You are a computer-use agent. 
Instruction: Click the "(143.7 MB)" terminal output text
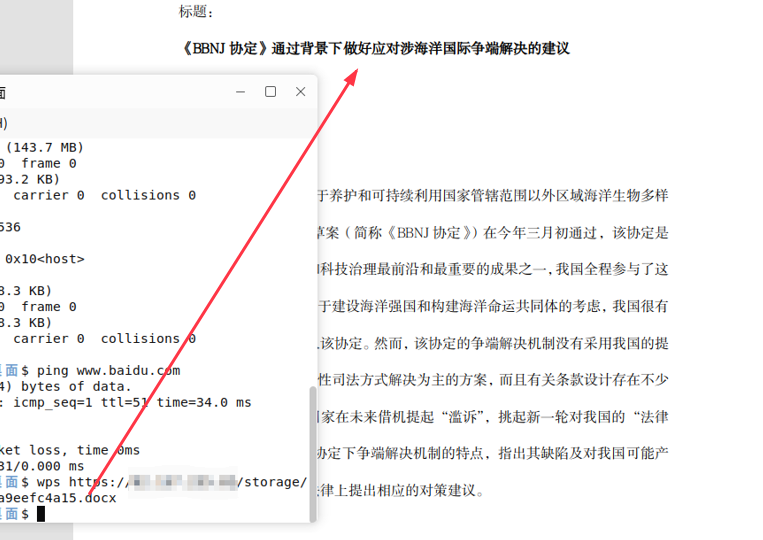[x=45, y=147]
